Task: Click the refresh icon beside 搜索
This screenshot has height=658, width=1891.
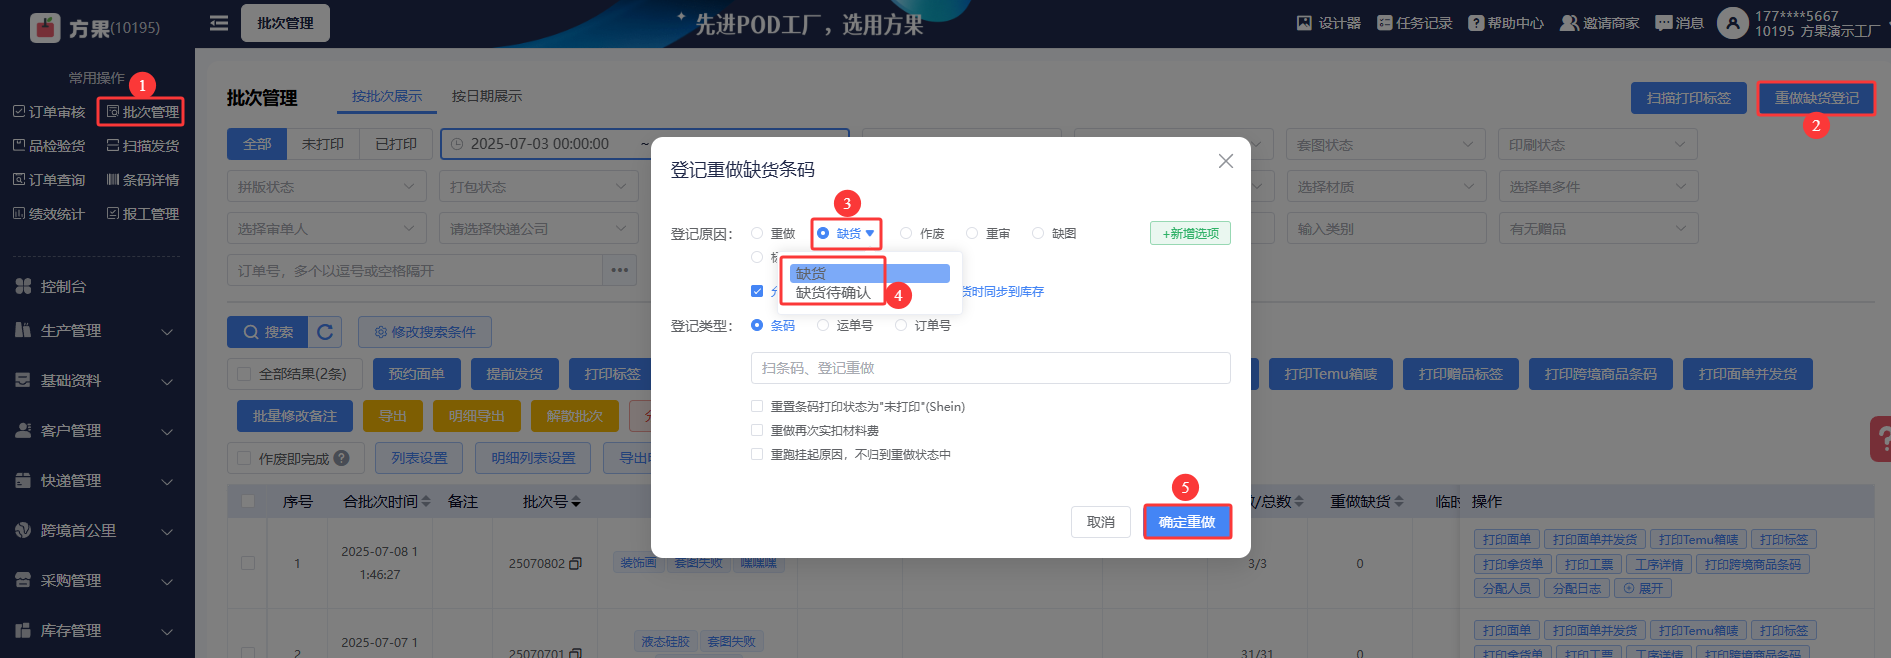Action: [x=325, y=332]
